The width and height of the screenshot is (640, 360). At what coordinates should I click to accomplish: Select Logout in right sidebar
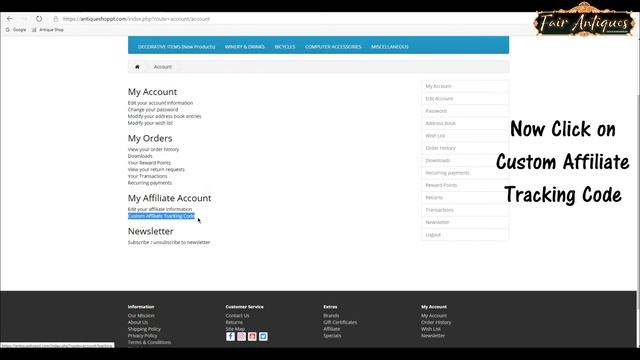pyautogui.click(x=465, y=235)
